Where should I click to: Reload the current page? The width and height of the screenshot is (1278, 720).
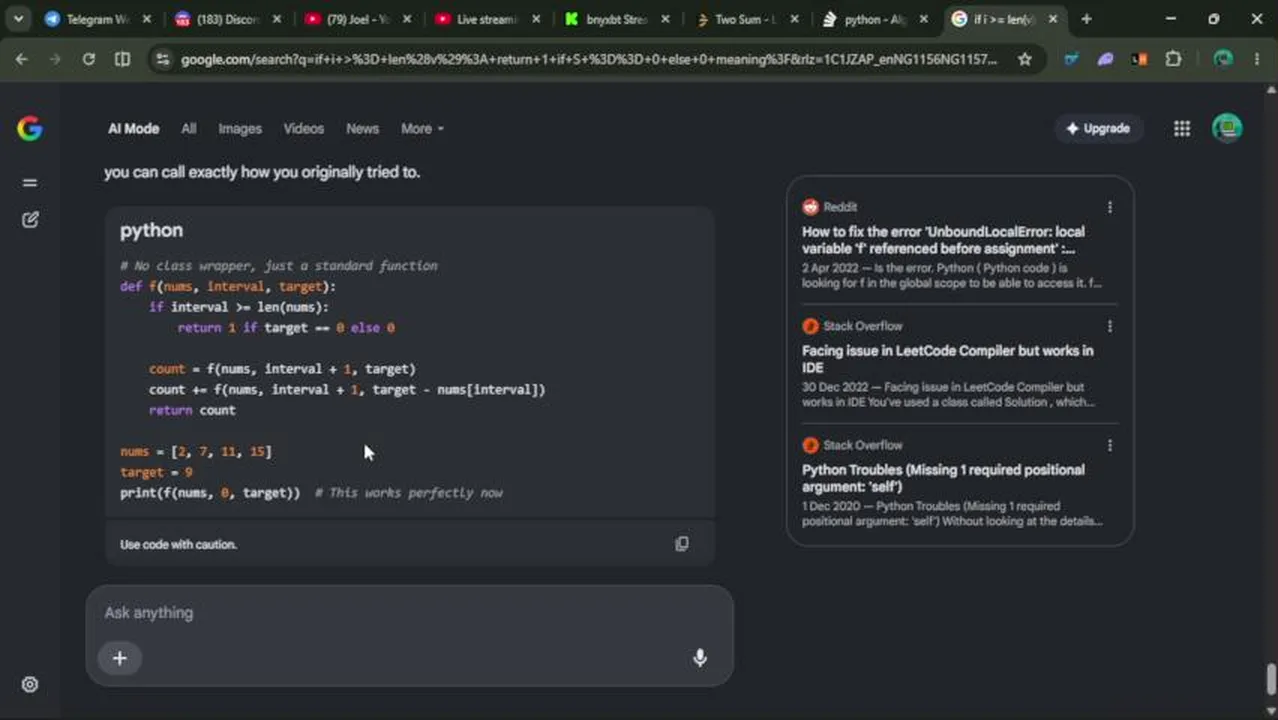click(x=88, y=59)
